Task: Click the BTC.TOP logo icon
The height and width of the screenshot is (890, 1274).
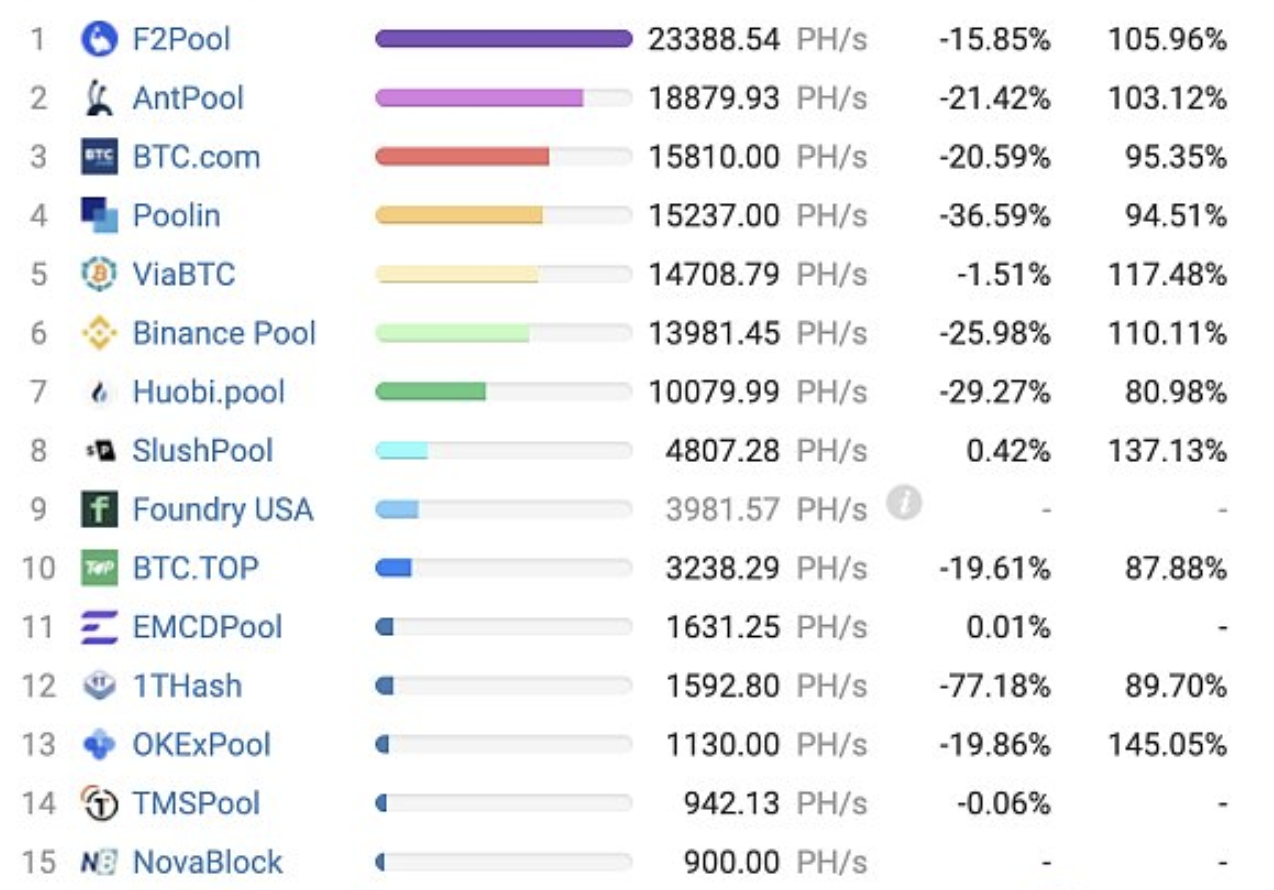Action: pos(99,568)
